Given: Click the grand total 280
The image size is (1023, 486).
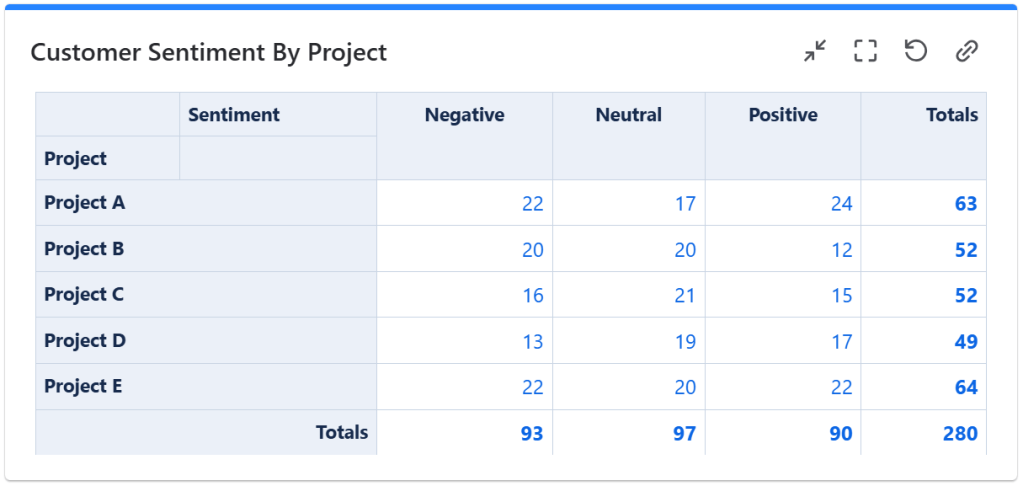Looking at the screenshot, I should pos(959,434).
